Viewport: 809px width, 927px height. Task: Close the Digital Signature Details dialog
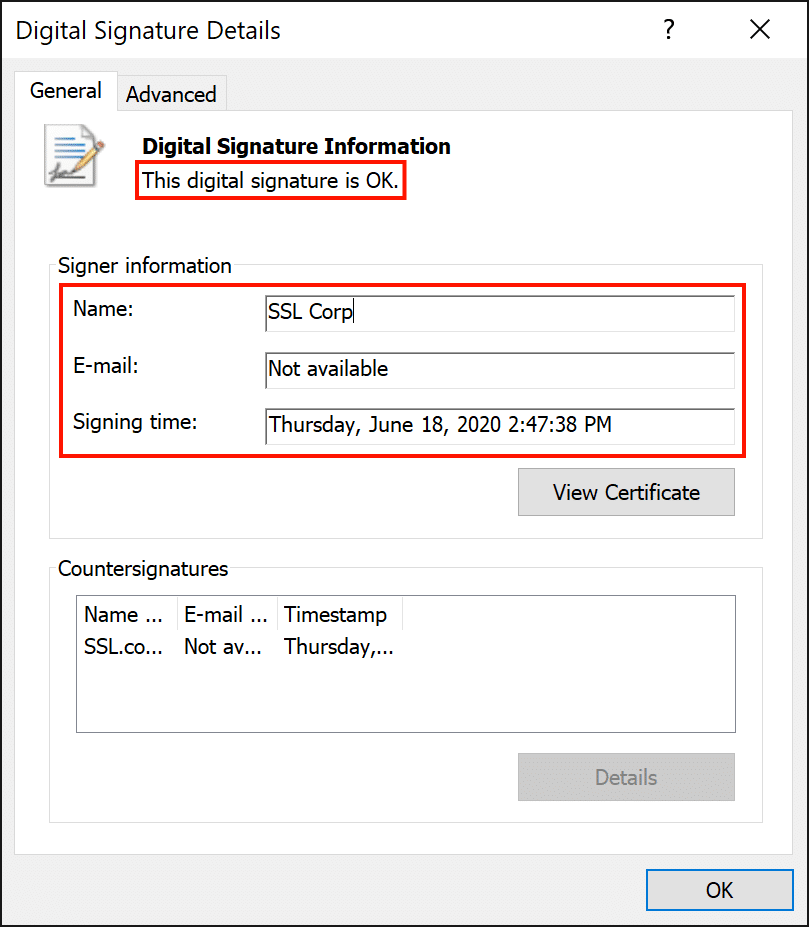tap(760, 30)
